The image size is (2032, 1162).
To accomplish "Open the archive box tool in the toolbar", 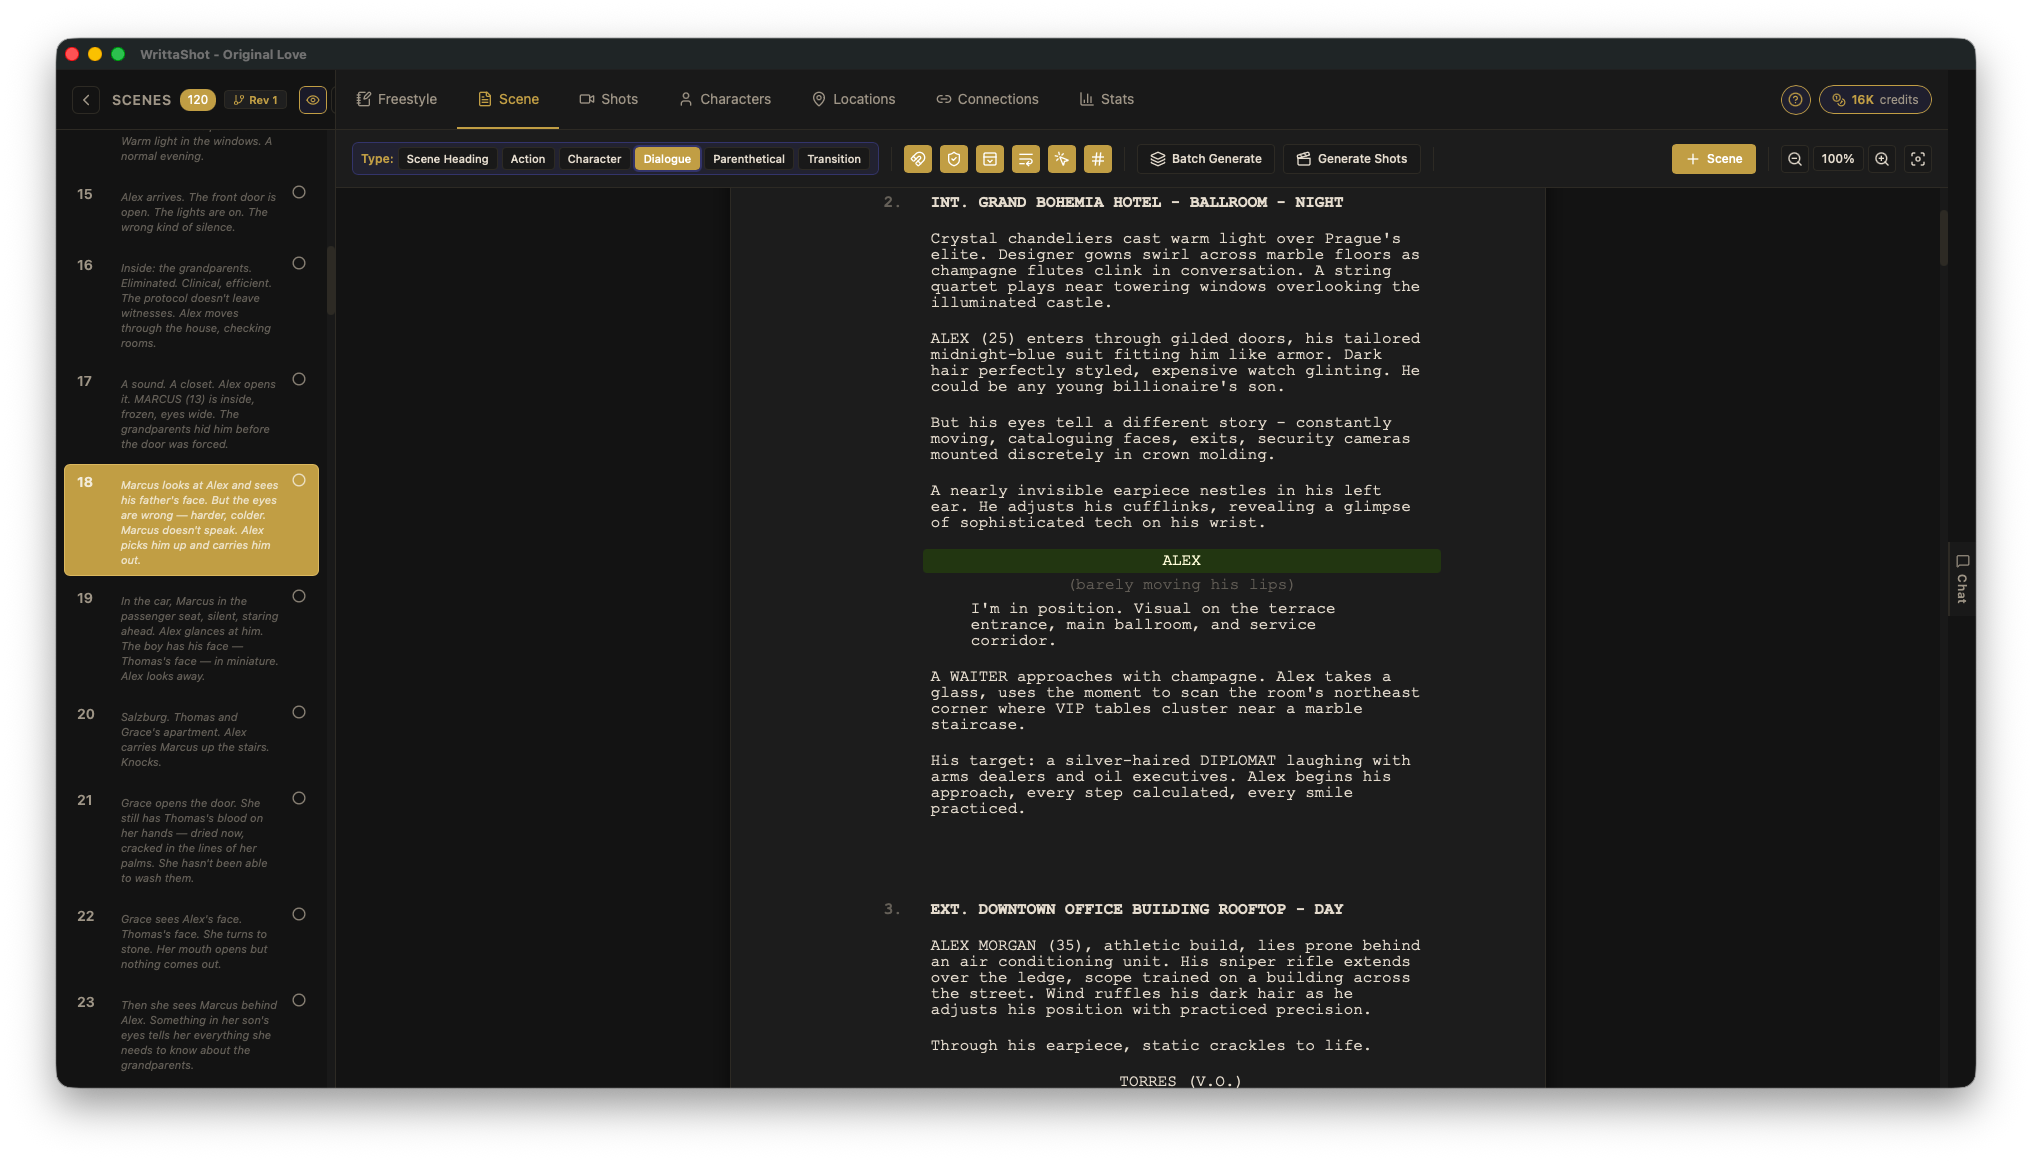I will pyautogui.click(x=989, y=159).
